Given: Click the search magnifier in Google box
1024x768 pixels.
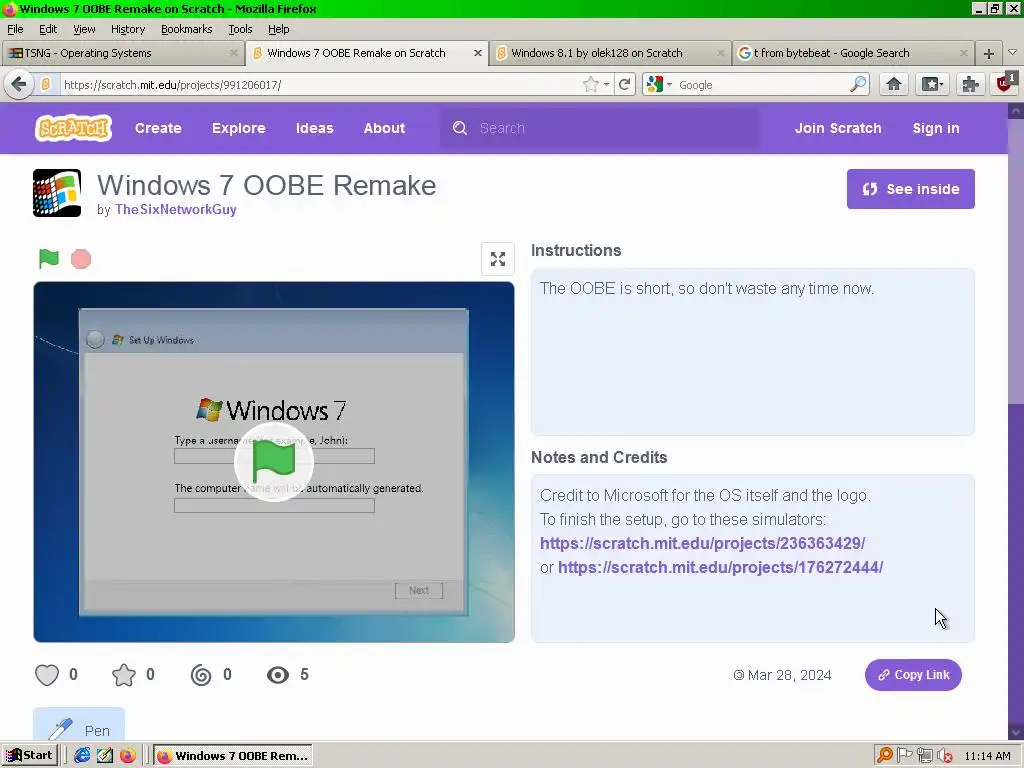Looking at the screenshot, I should pos(857,84).
